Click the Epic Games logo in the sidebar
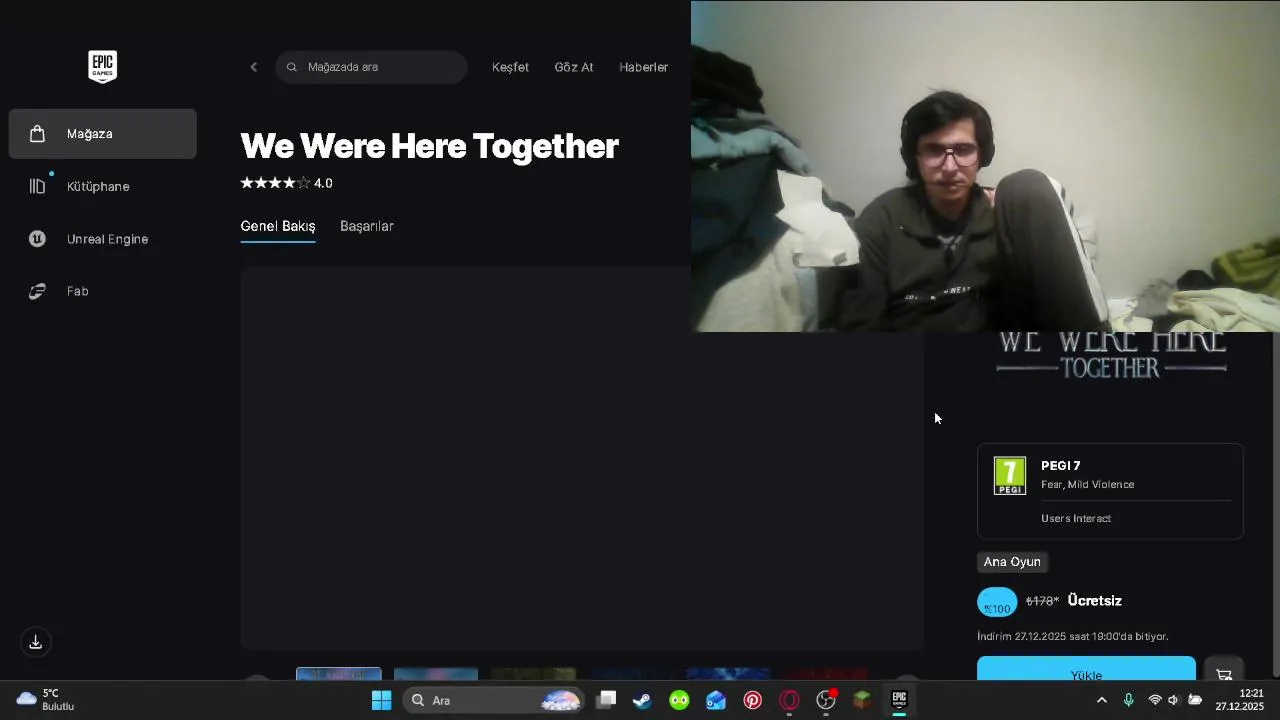This screenshot has height=720, width=1280. [x=102, y=66]
